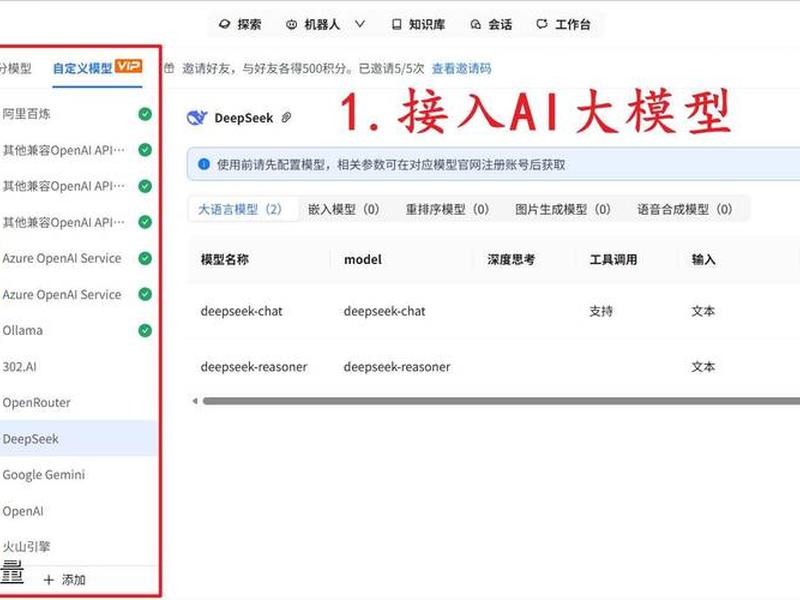Open the 工作台 workbench
Screen dimensions: 800x600
(564, 24)
